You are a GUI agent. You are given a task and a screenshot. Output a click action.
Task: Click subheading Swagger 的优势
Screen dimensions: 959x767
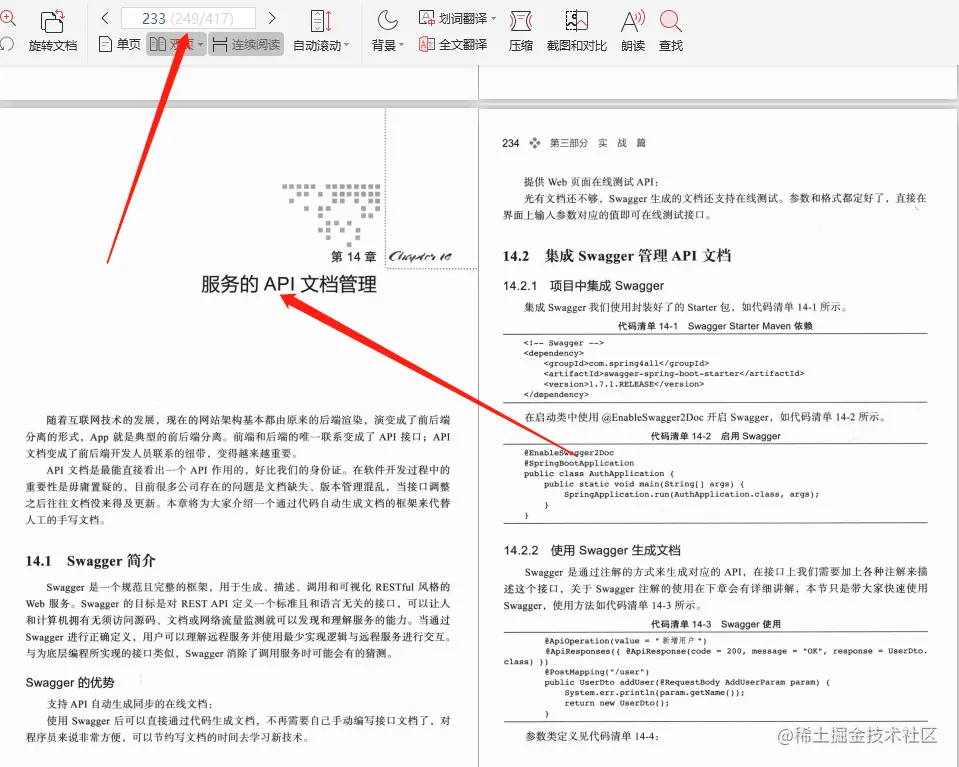[70, 683]
